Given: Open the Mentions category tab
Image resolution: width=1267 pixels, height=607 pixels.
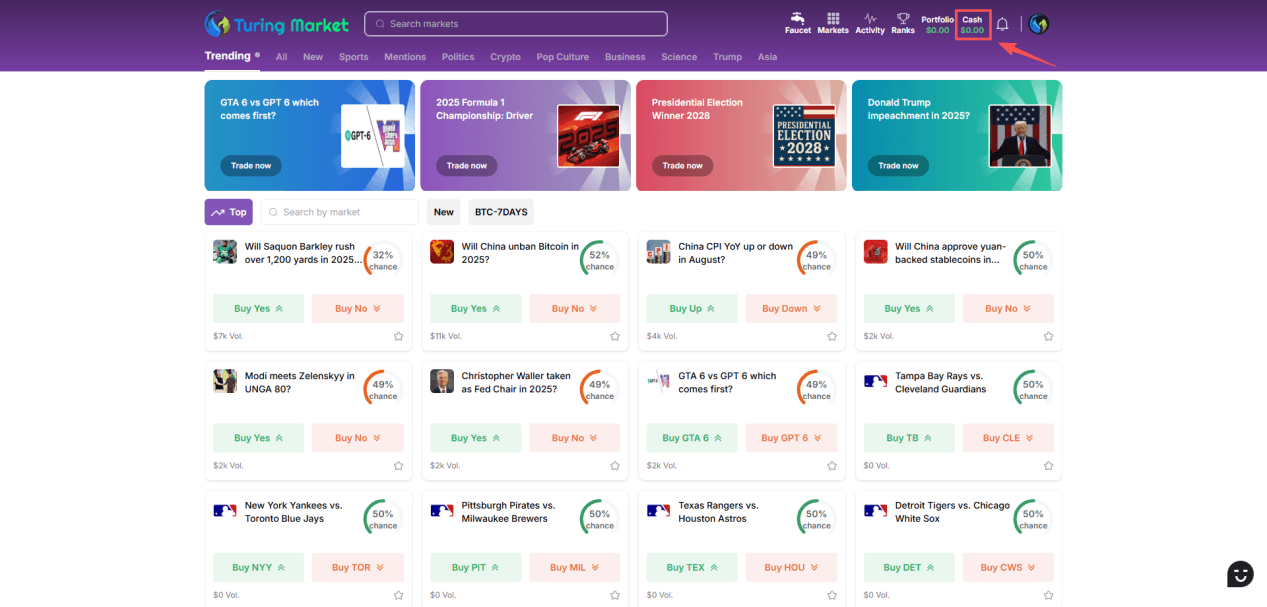Looking at the screenshot, I should coord(405,57).
